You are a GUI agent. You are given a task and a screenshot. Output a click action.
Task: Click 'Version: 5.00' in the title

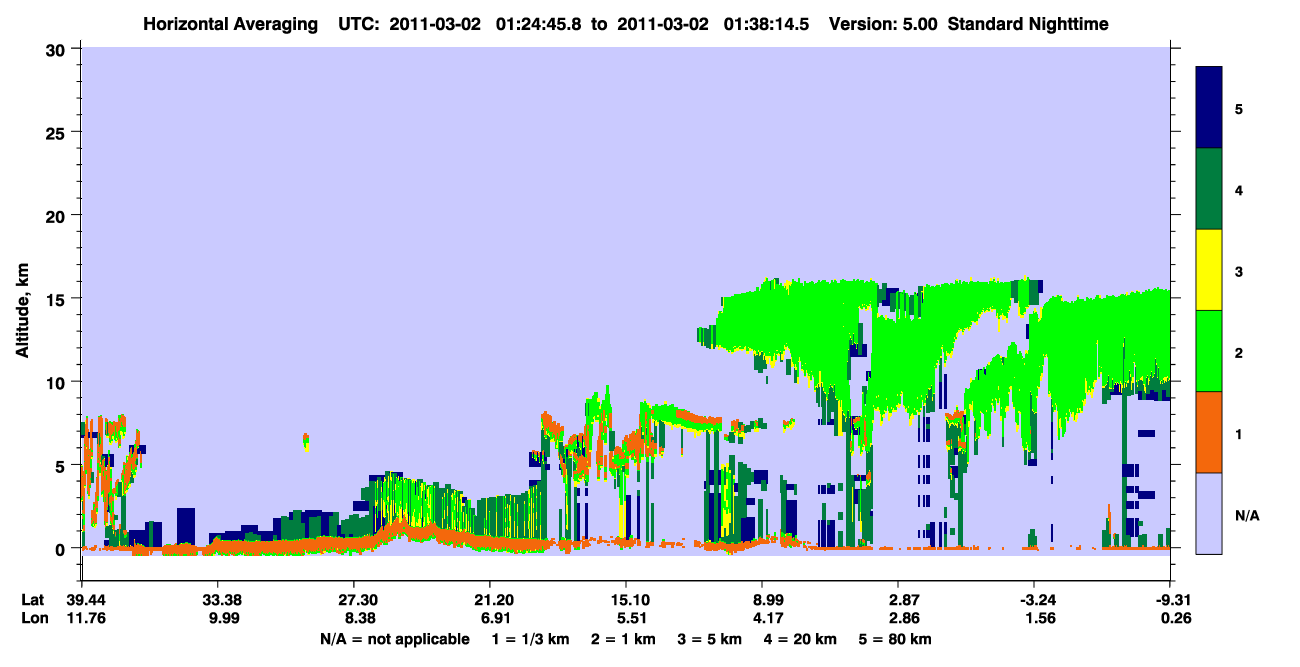tap(882, 23)
